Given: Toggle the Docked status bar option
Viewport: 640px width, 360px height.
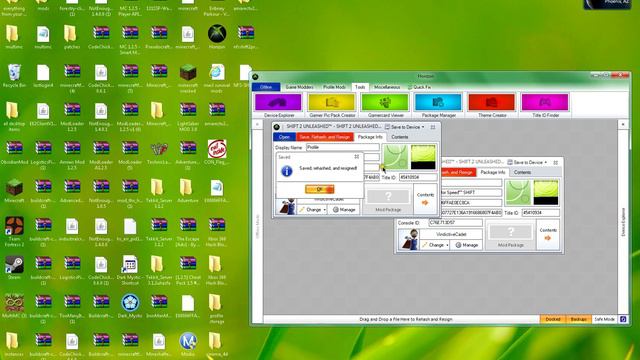Looking at the screenshot, I should pyautogui.click(x=553, y=319).
